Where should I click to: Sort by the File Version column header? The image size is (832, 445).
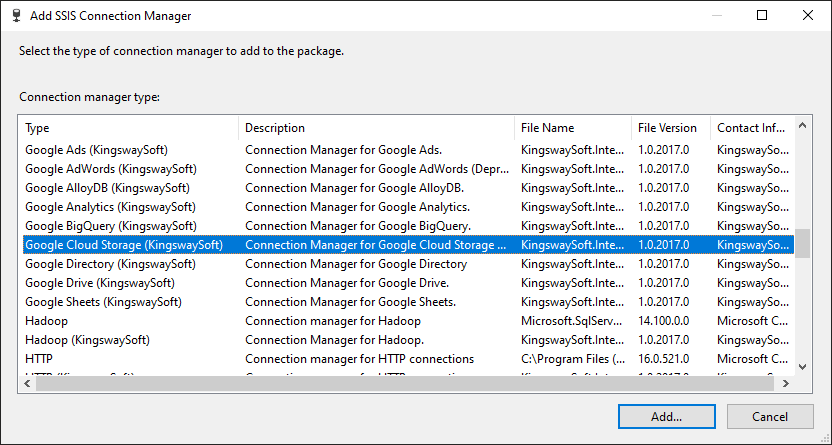tap(671, 128)
